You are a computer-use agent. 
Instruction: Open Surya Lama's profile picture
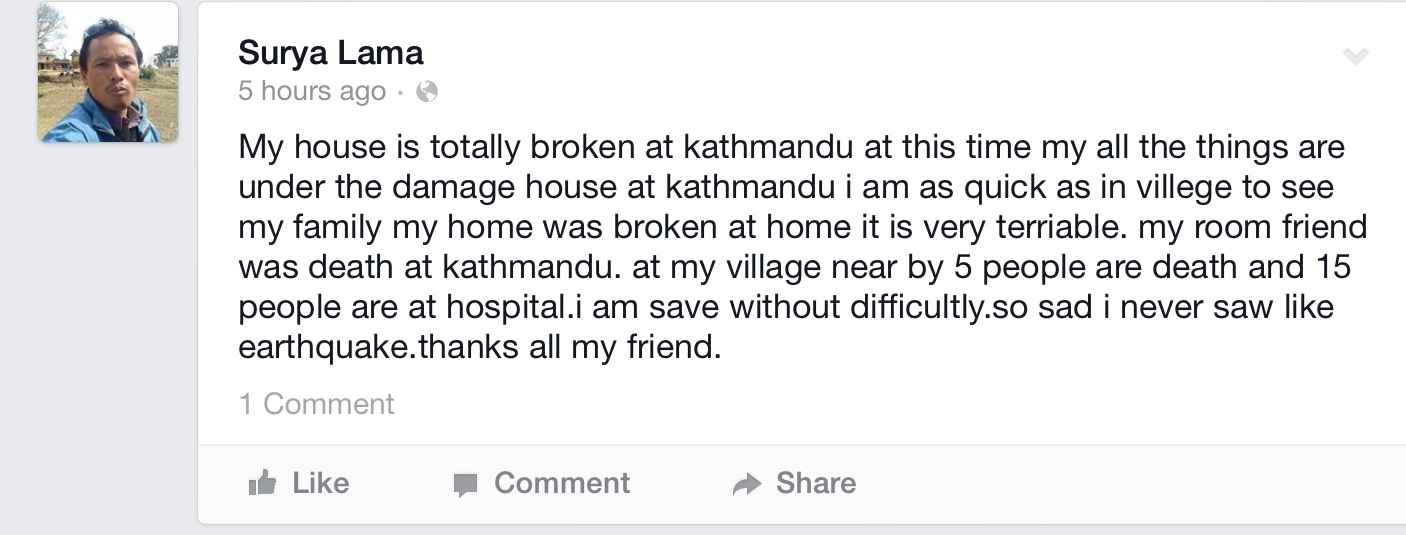[108, 72]
